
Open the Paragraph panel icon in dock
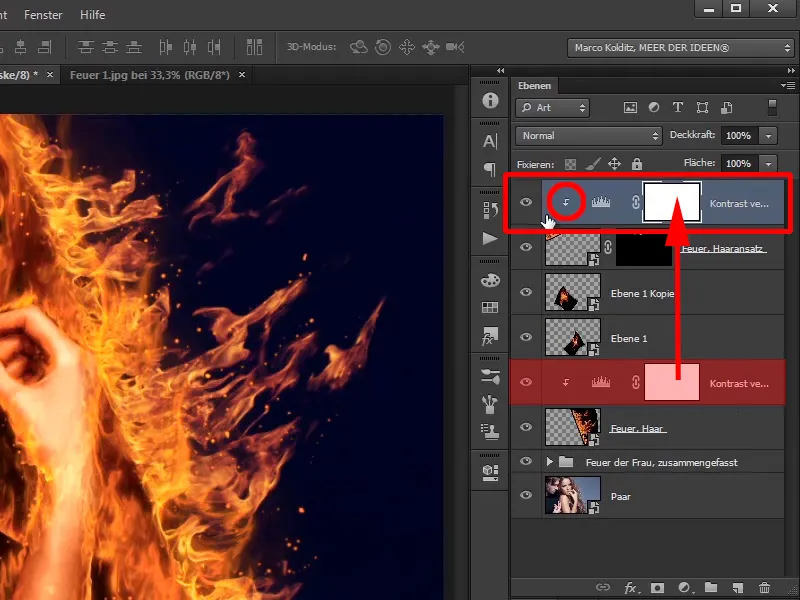490,169
